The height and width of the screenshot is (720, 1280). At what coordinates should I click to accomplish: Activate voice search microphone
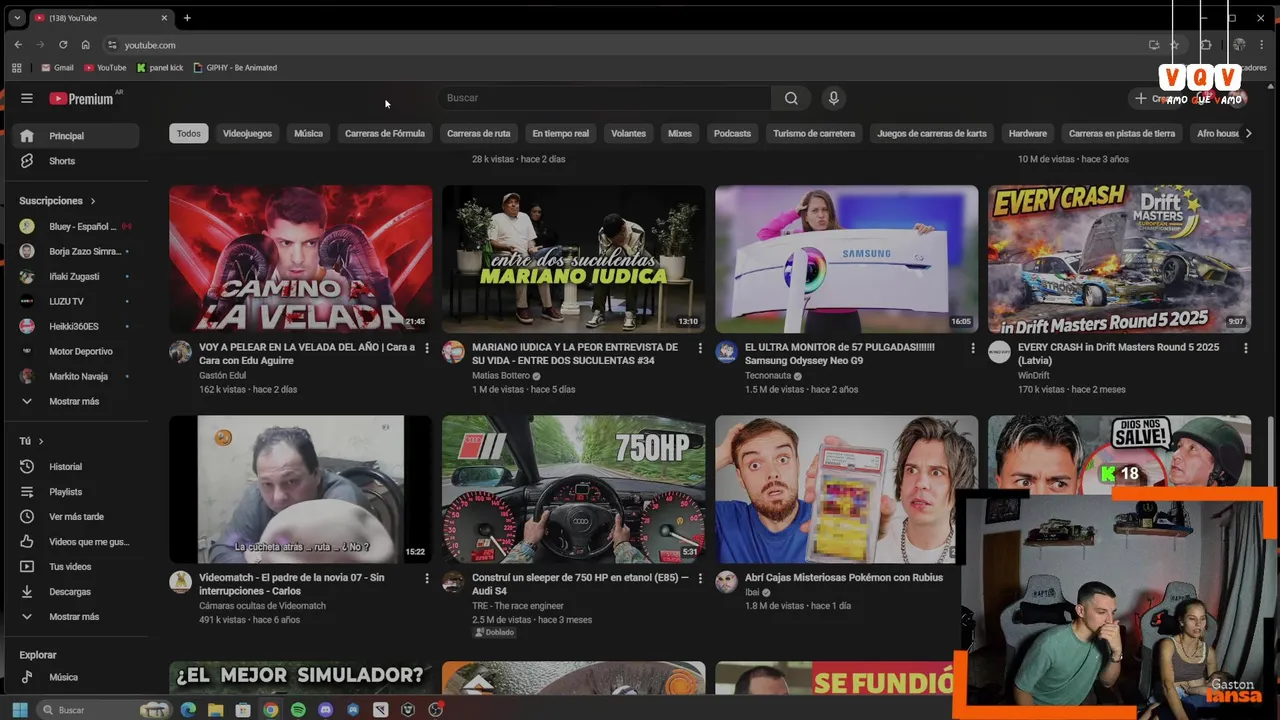(x=833, y=98)
